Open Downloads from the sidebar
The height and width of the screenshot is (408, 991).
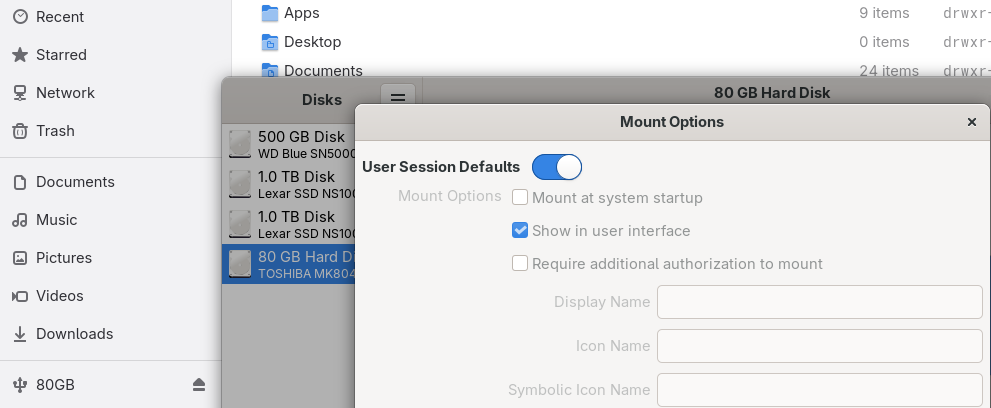(x=74, y=334)
